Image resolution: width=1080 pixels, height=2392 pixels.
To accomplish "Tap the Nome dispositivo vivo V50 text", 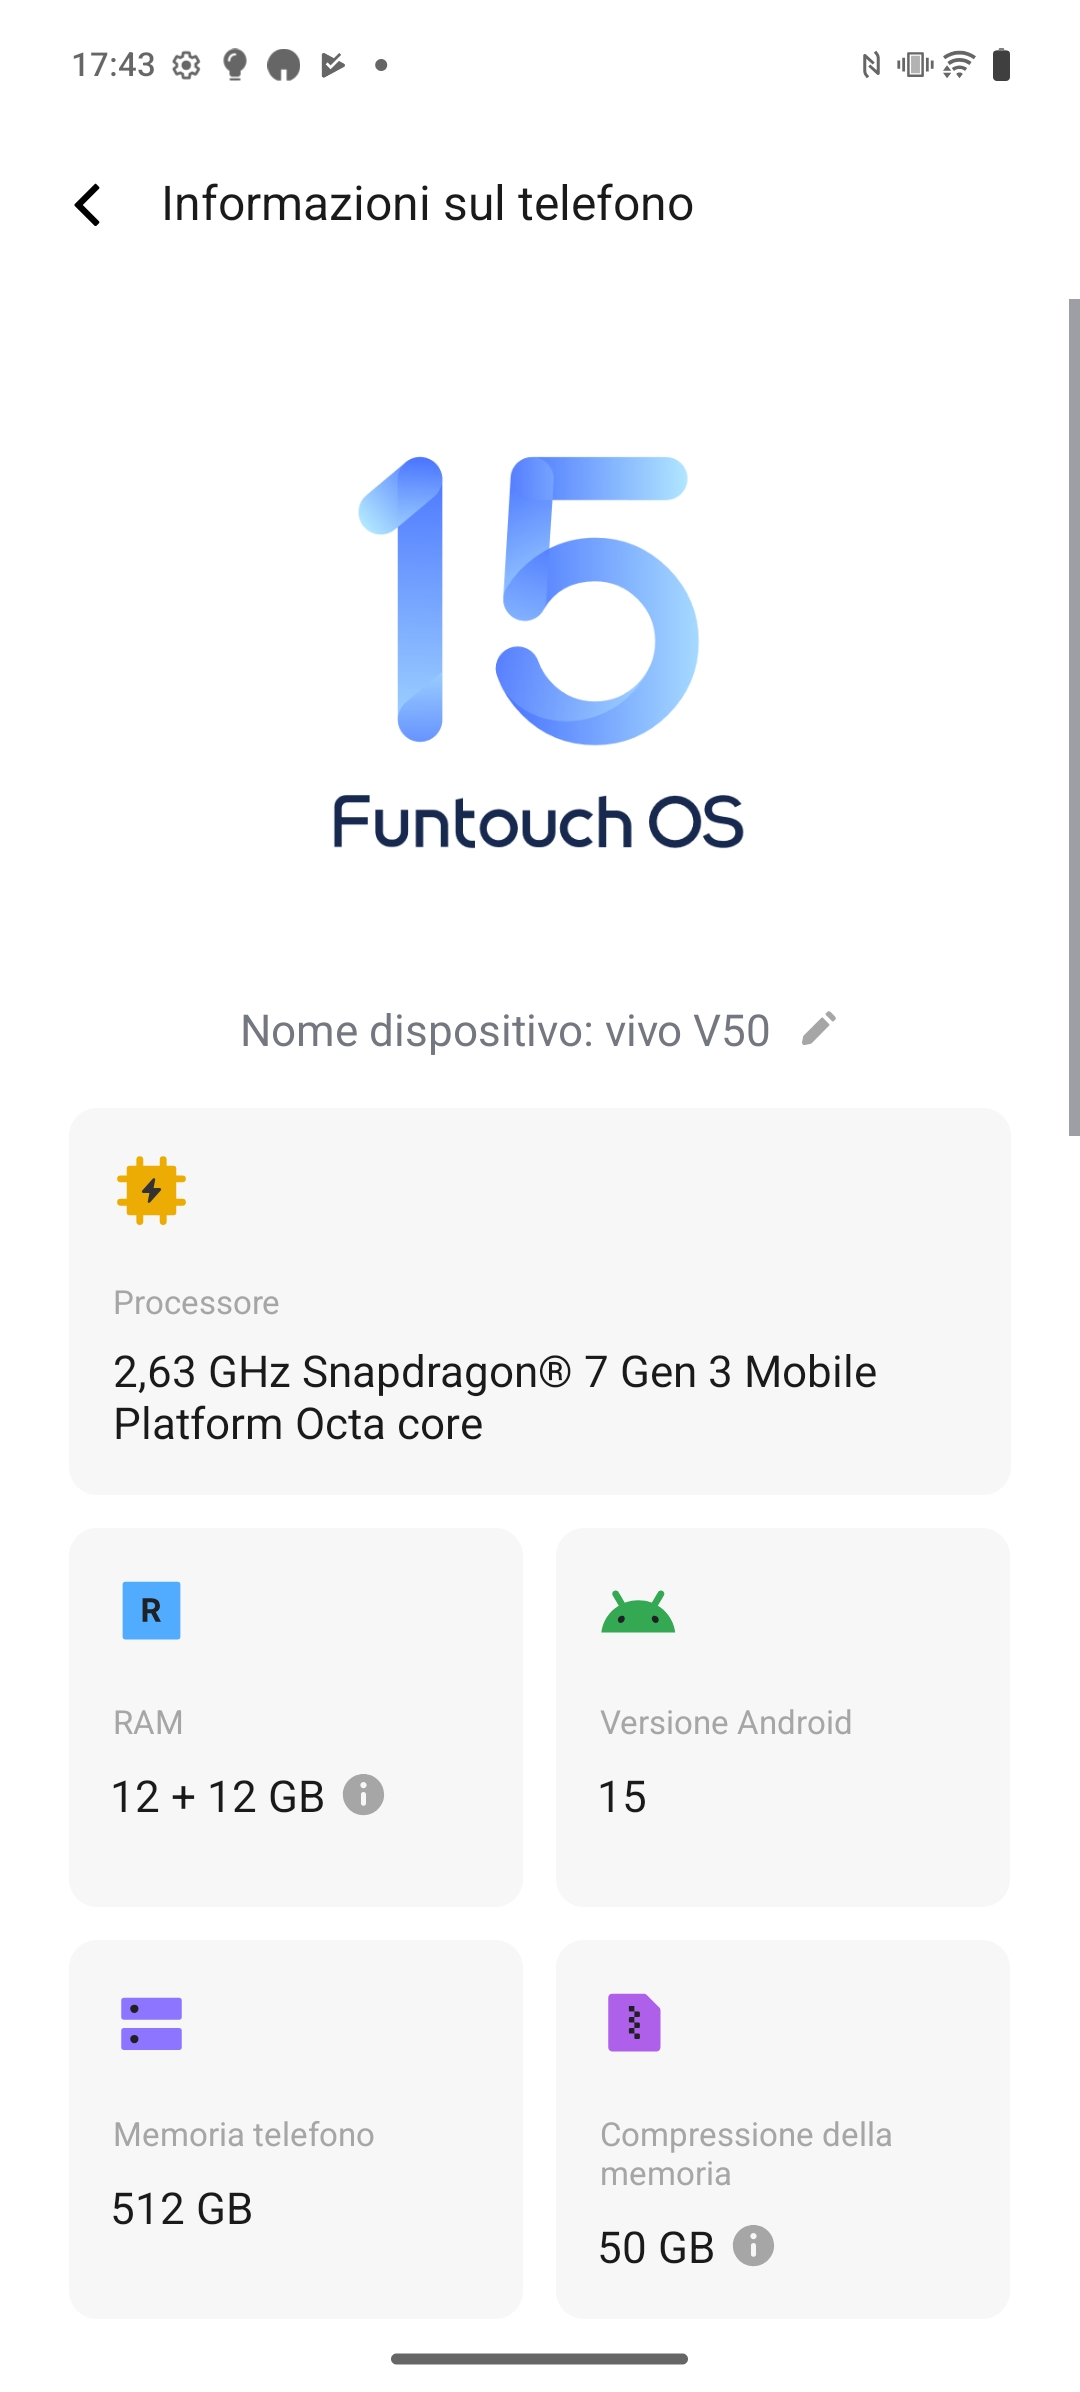I will (505, 1030).
